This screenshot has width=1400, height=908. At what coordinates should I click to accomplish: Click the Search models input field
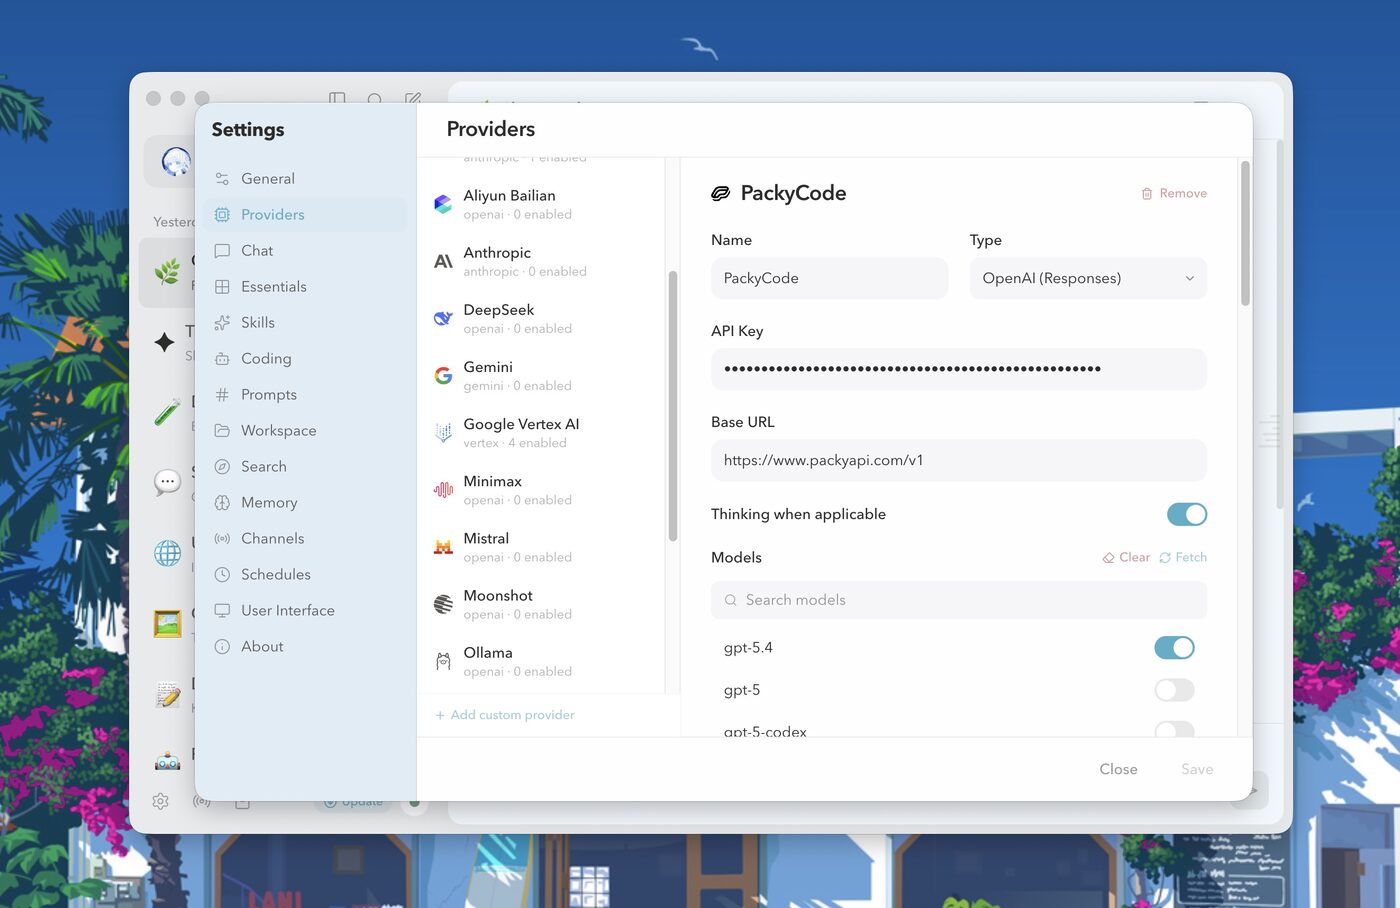click(958, 600)
